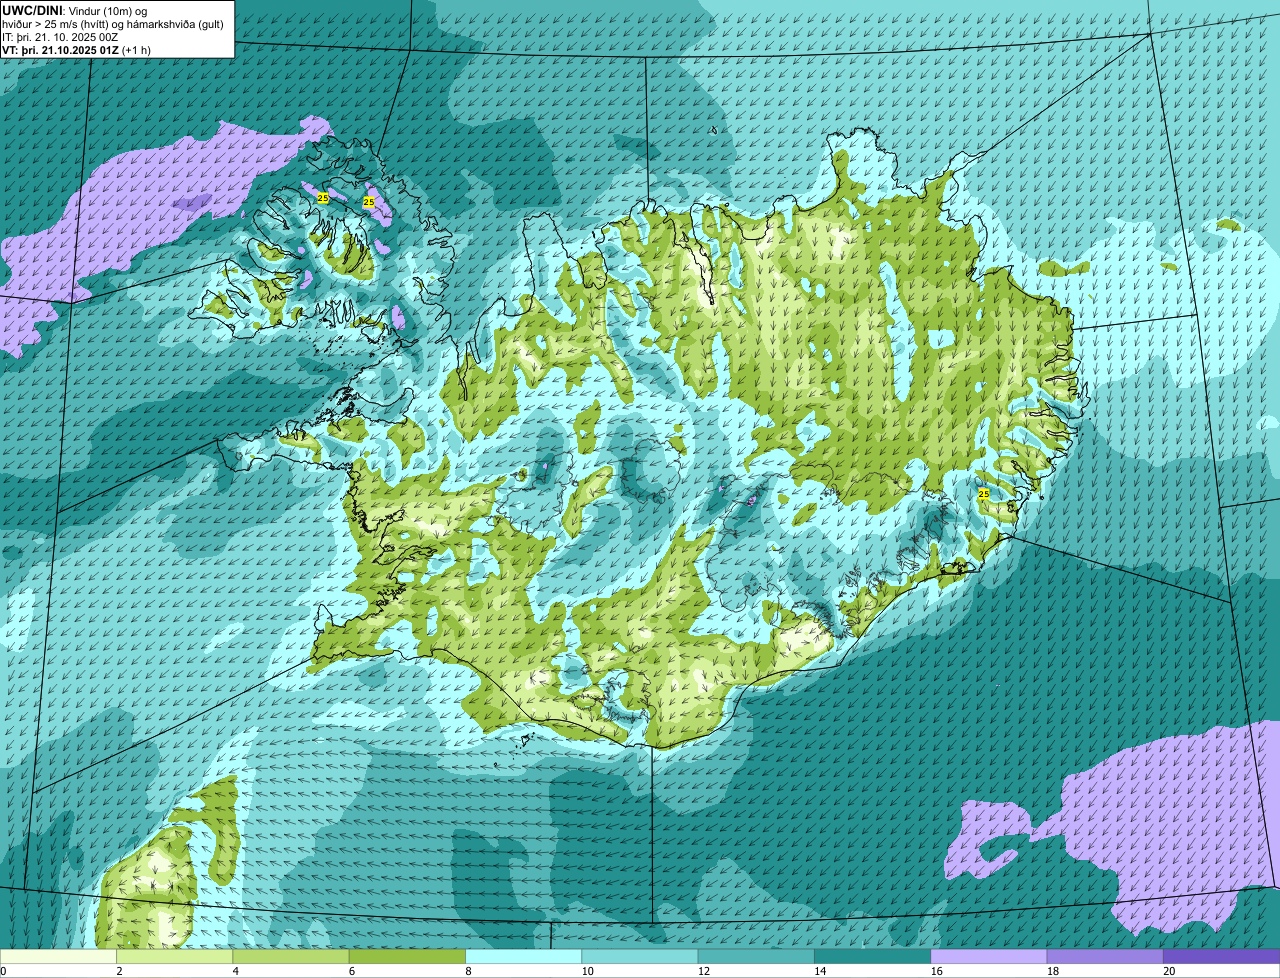Click the yellow 25 gust marker on the east coast

[x=984, y=495]
